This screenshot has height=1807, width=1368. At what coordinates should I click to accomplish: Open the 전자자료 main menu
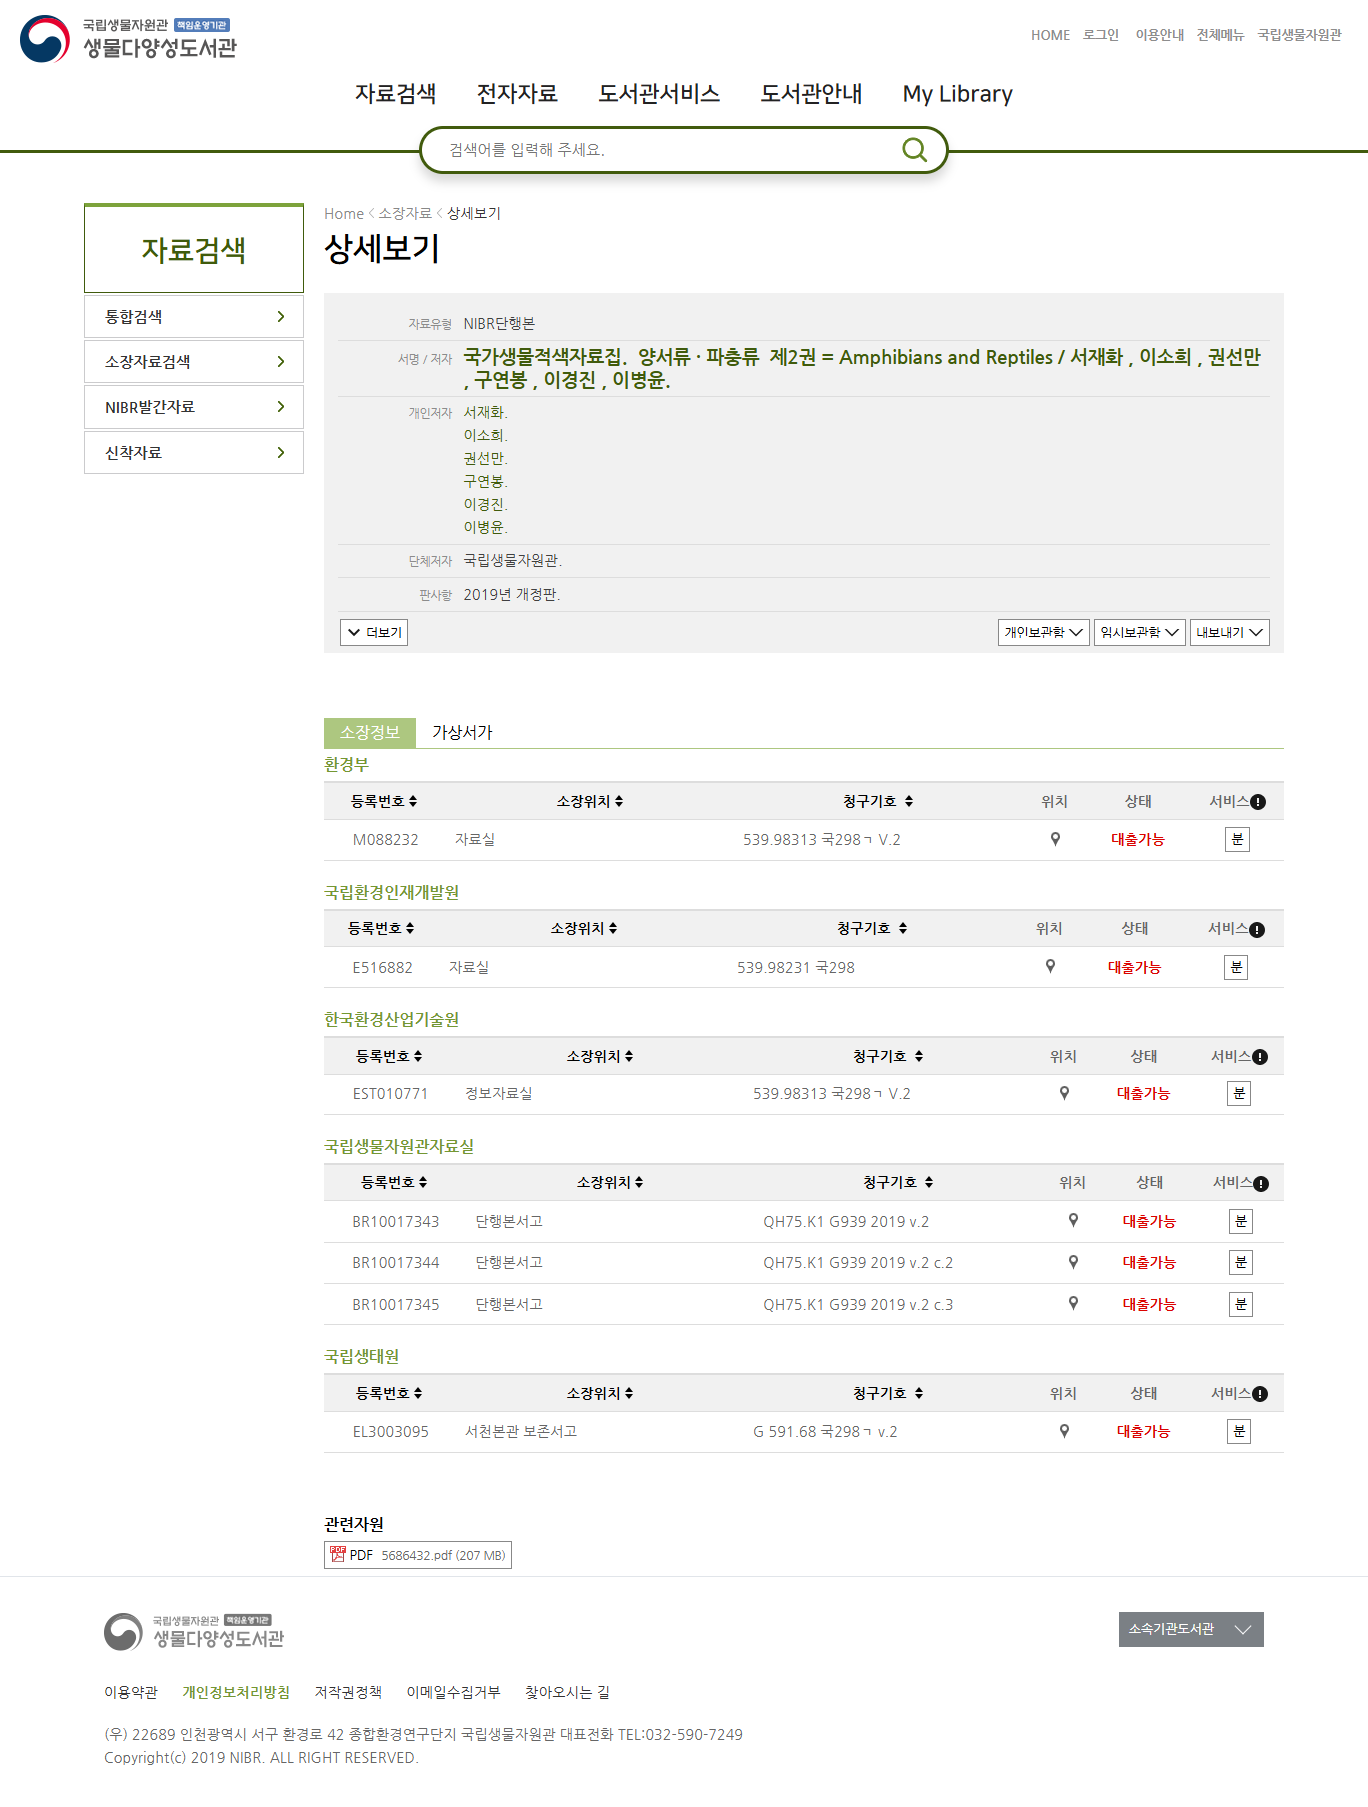(517, 94)
